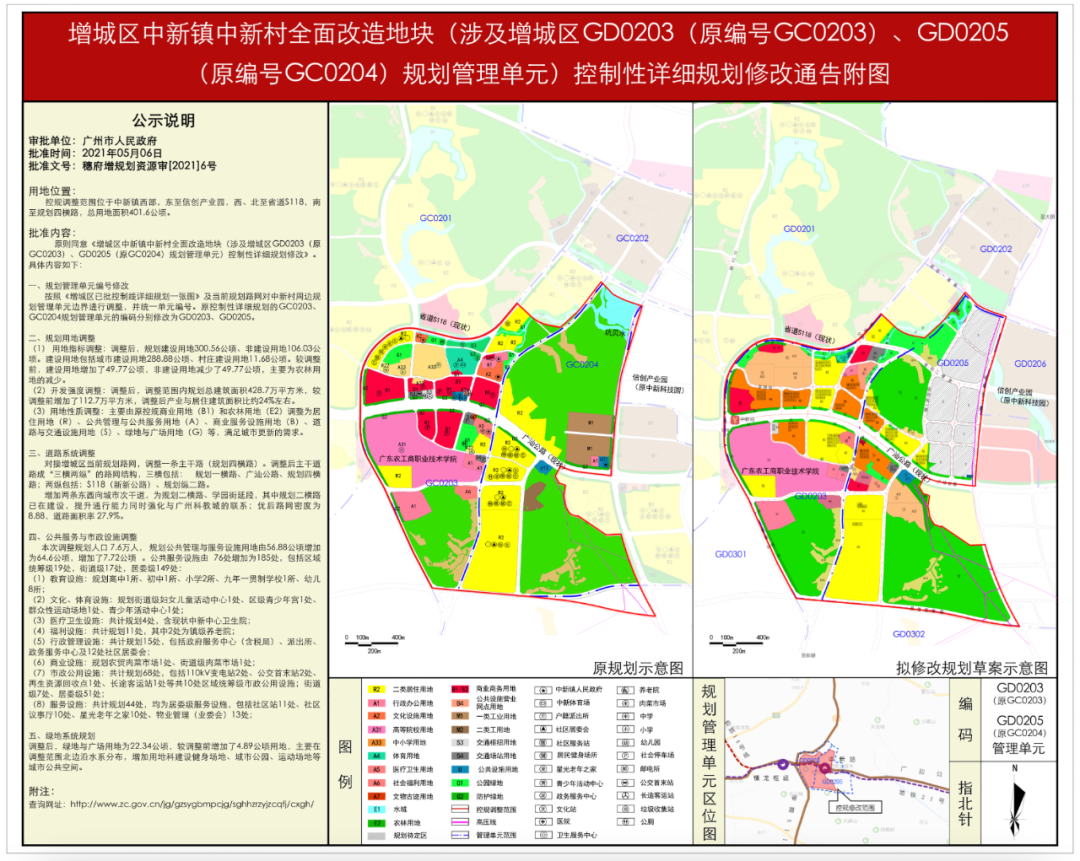Select the GD0202 label on revised plan map
Screen dimensions: 1080x861
pyautogui.click(x=996, y=249)
